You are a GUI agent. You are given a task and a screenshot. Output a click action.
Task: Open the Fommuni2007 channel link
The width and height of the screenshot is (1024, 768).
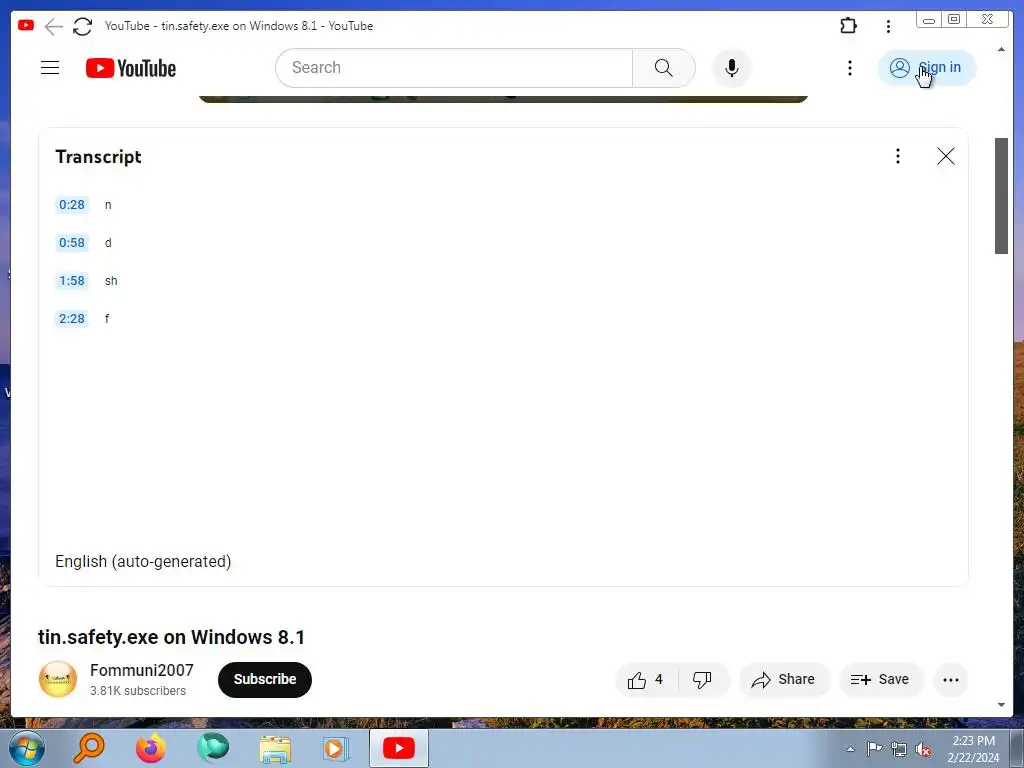(x=142, y=671)
